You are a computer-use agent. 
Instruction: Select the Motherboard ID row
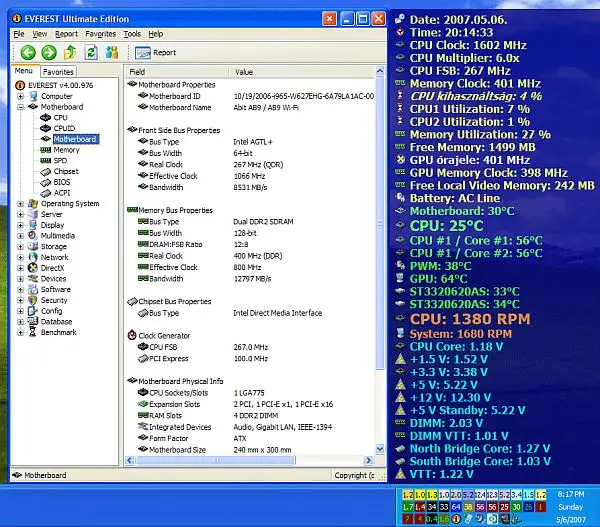[250, 96]
